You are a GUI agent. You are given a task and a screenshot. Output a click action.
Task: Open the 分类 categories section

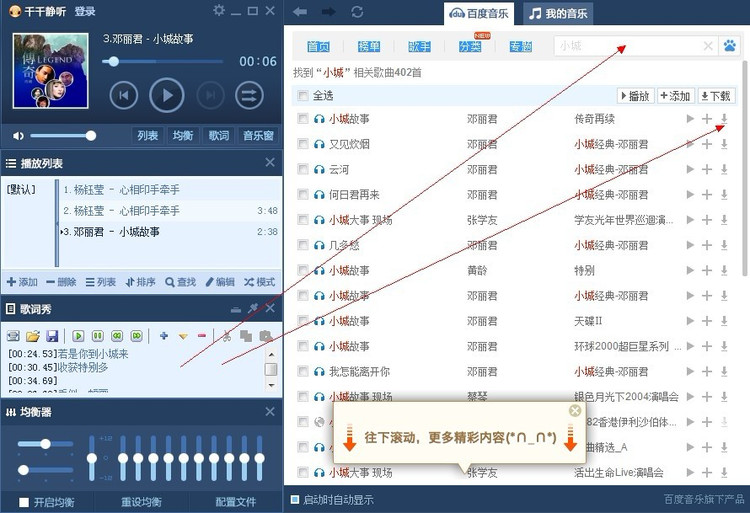tap(470, 46)
